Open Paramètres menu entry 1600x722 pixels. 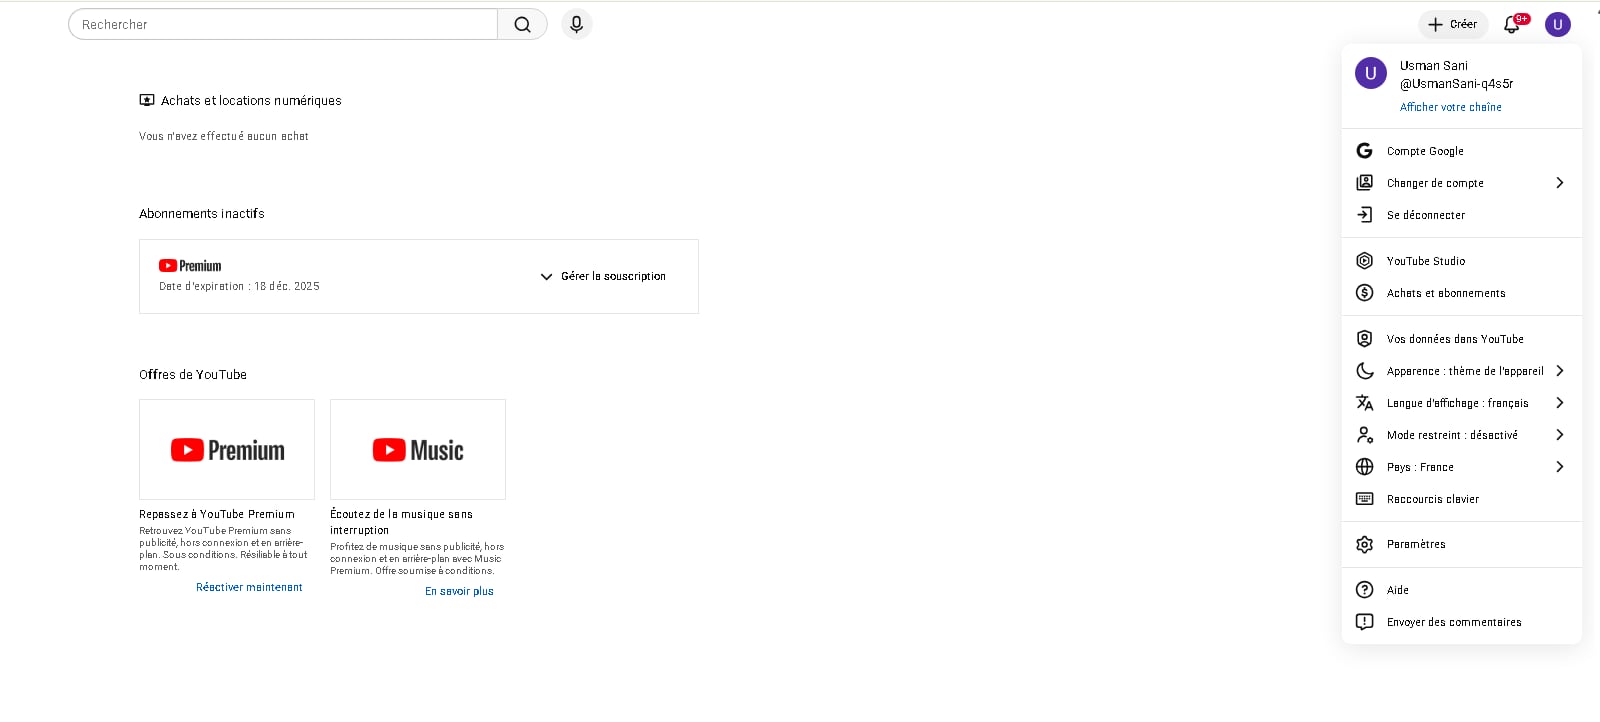coord(1462,545)
